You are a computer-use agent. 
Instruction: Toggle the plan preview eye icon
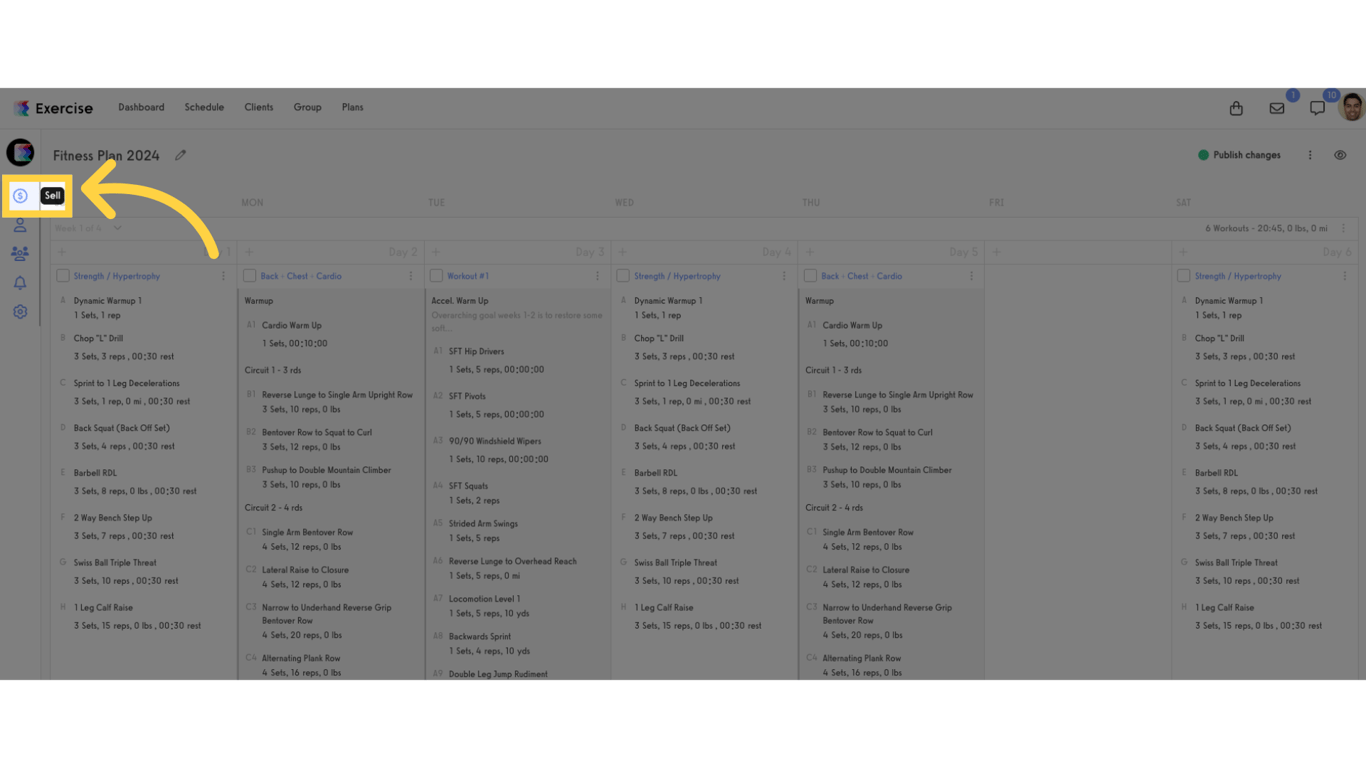pyautogui.click(x=1340, y=155)
